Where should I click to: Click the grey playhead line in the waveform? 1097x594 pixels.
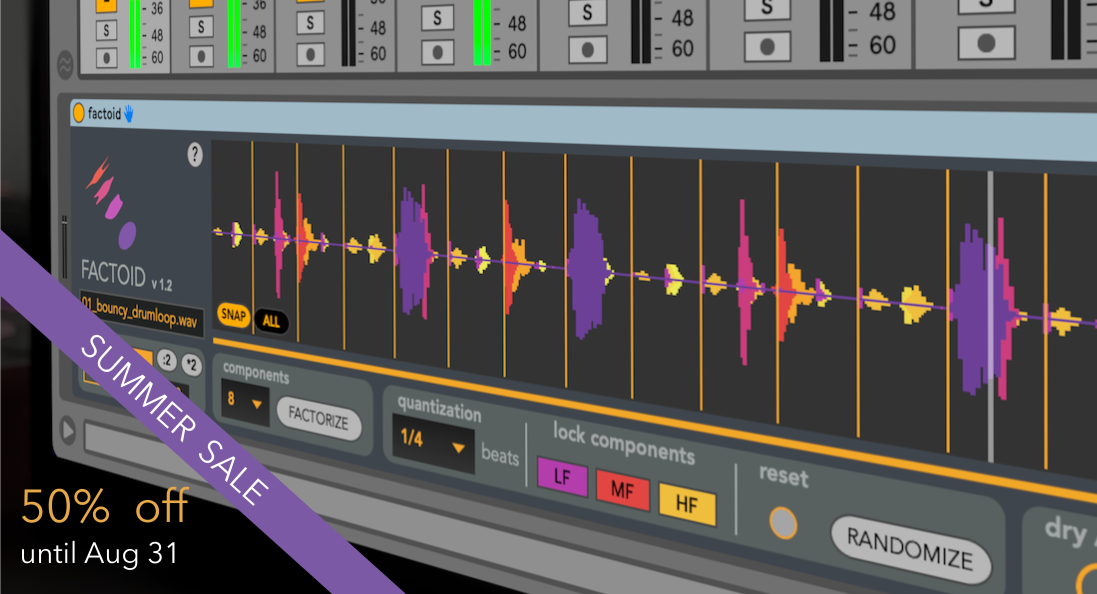990,316
